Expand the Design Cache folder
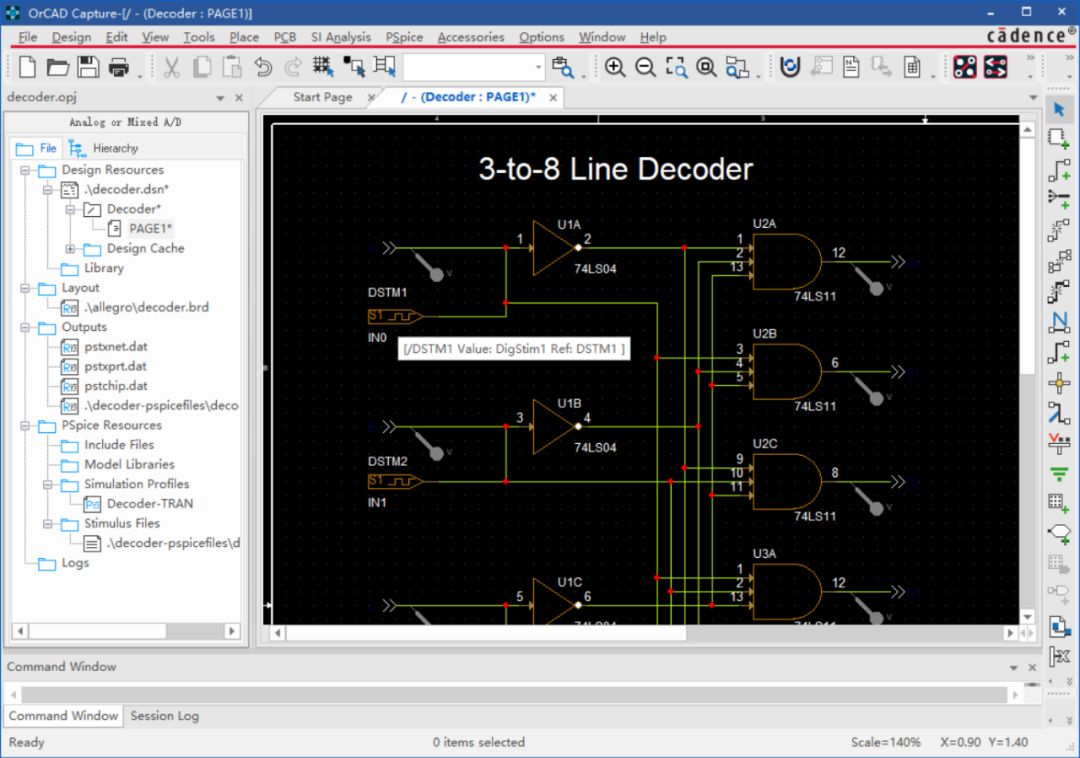 [x=70, y=249]
